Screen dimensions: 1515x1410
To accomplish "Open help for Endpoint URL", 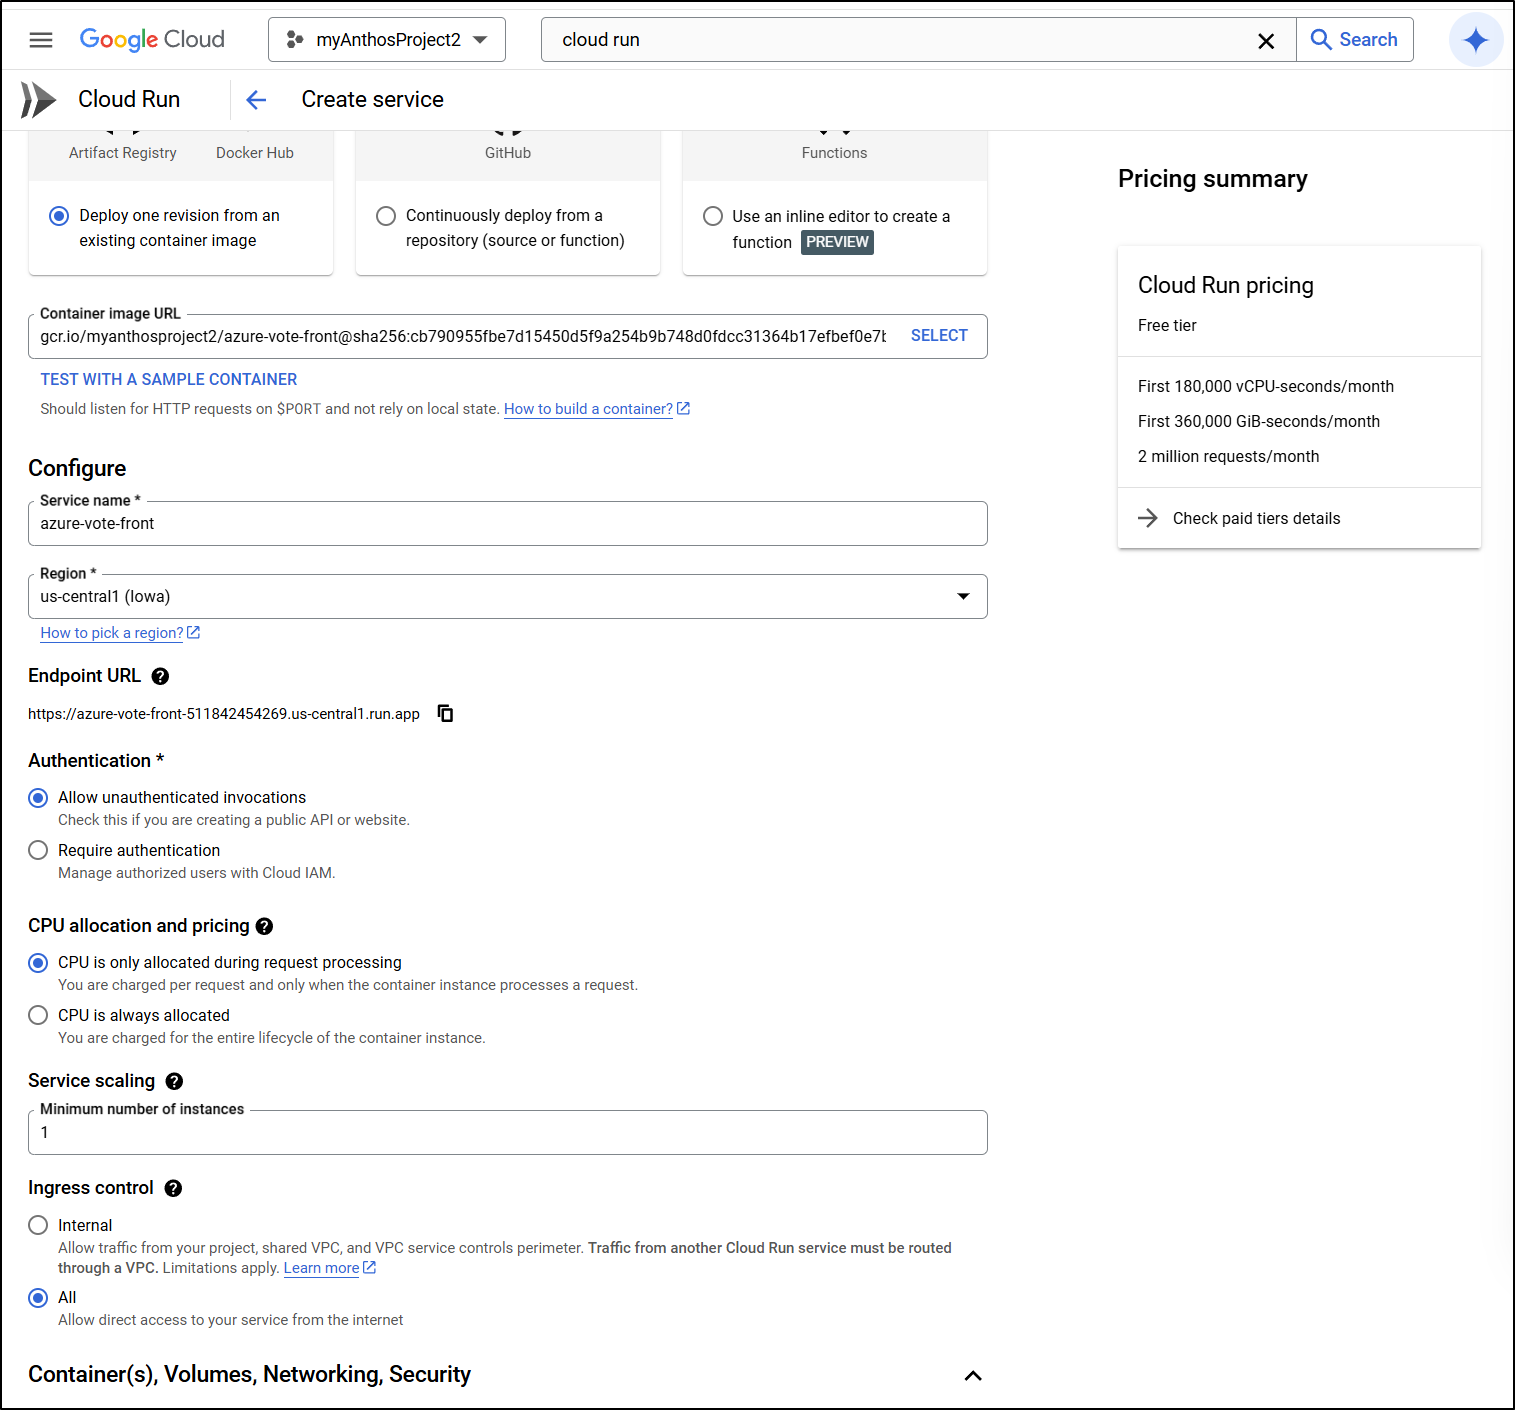I will (160, 677).
